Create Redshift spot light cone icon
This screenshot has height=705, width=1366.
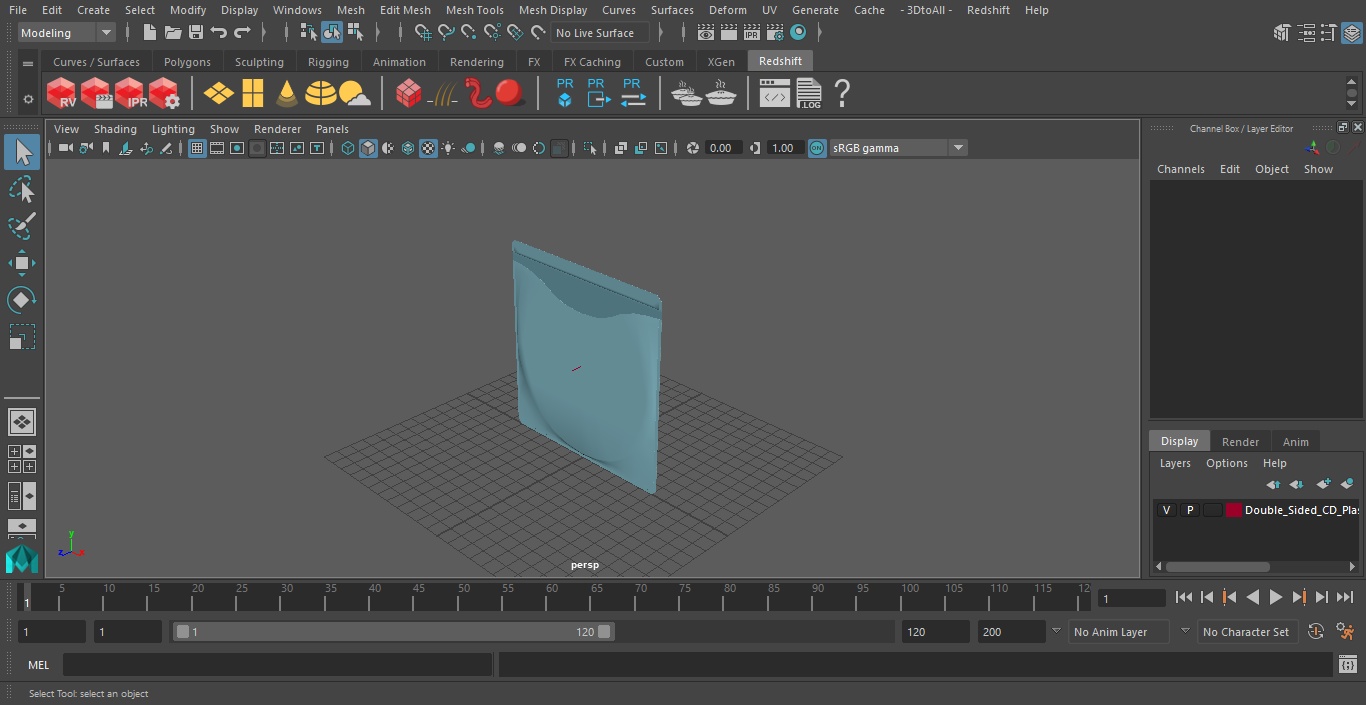(x=287, y=94)
